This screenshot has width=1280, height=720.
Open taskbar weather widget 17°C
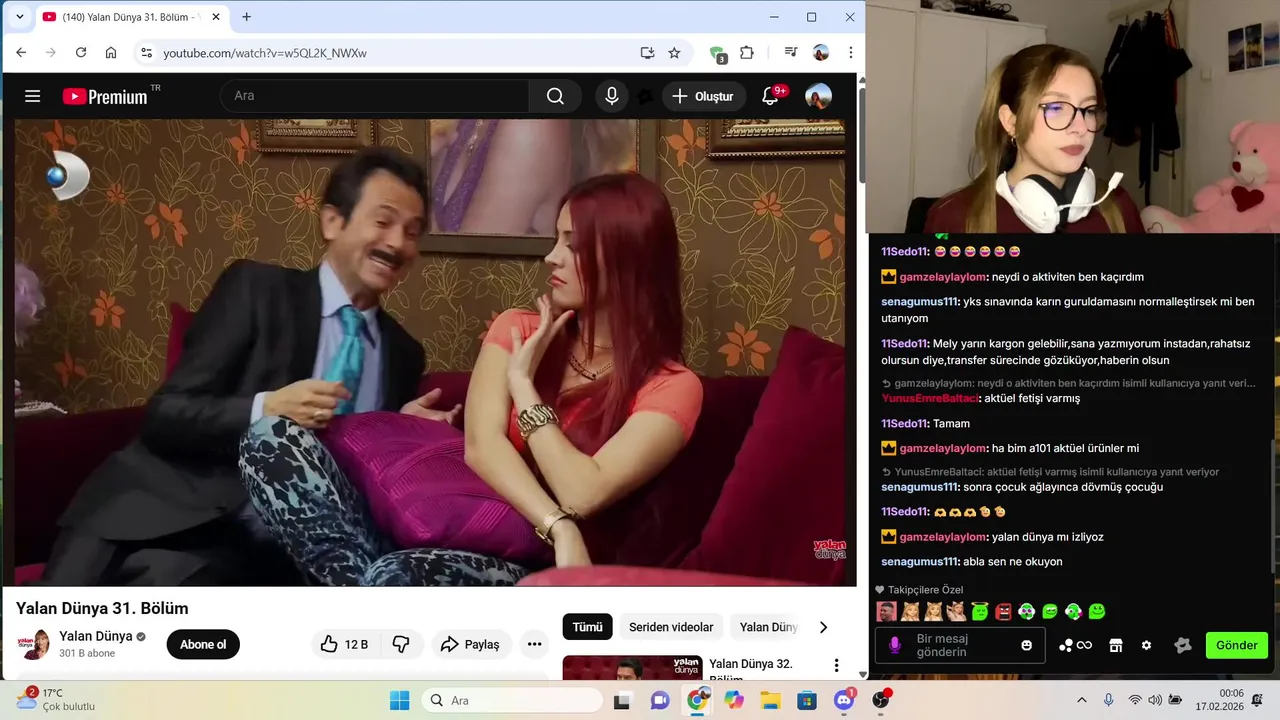tap(55, 699)
